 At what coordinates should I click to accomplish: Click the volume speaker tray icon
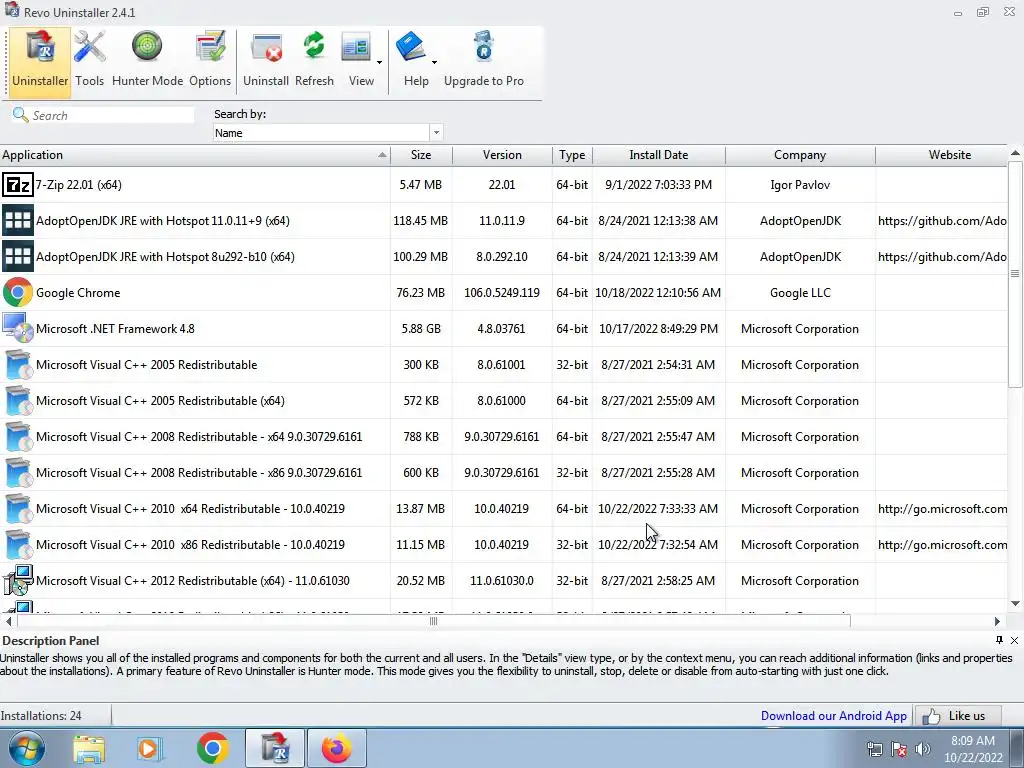(x=923, y=749)
